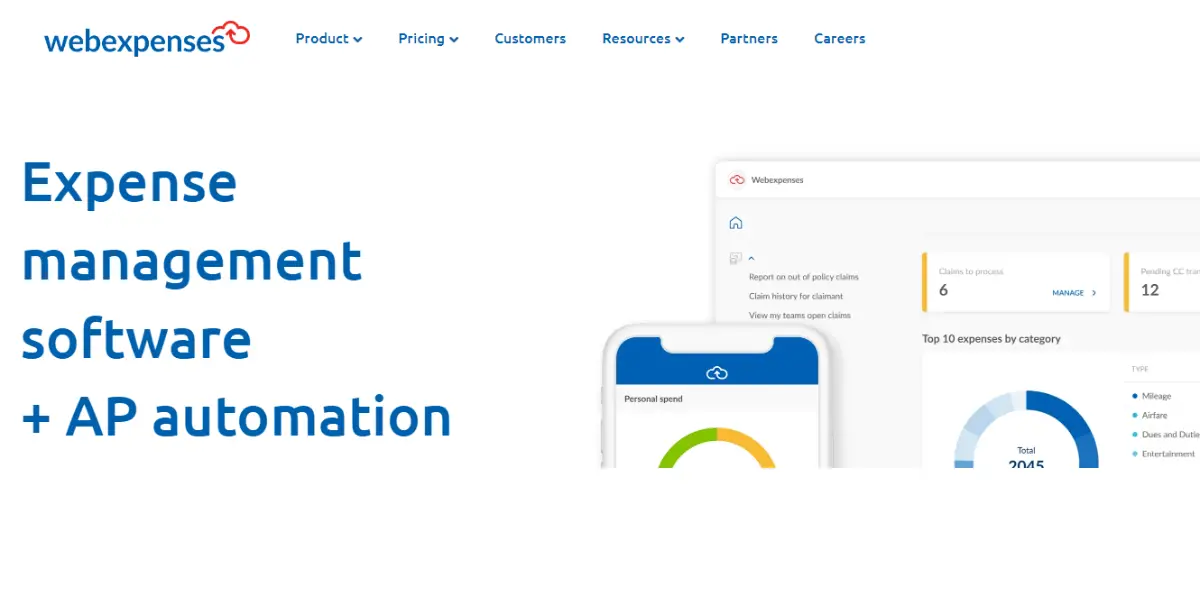The width and height of the screenshot is (1200, 600).
Task: Visit the Careers page
Action: point(840,39)
